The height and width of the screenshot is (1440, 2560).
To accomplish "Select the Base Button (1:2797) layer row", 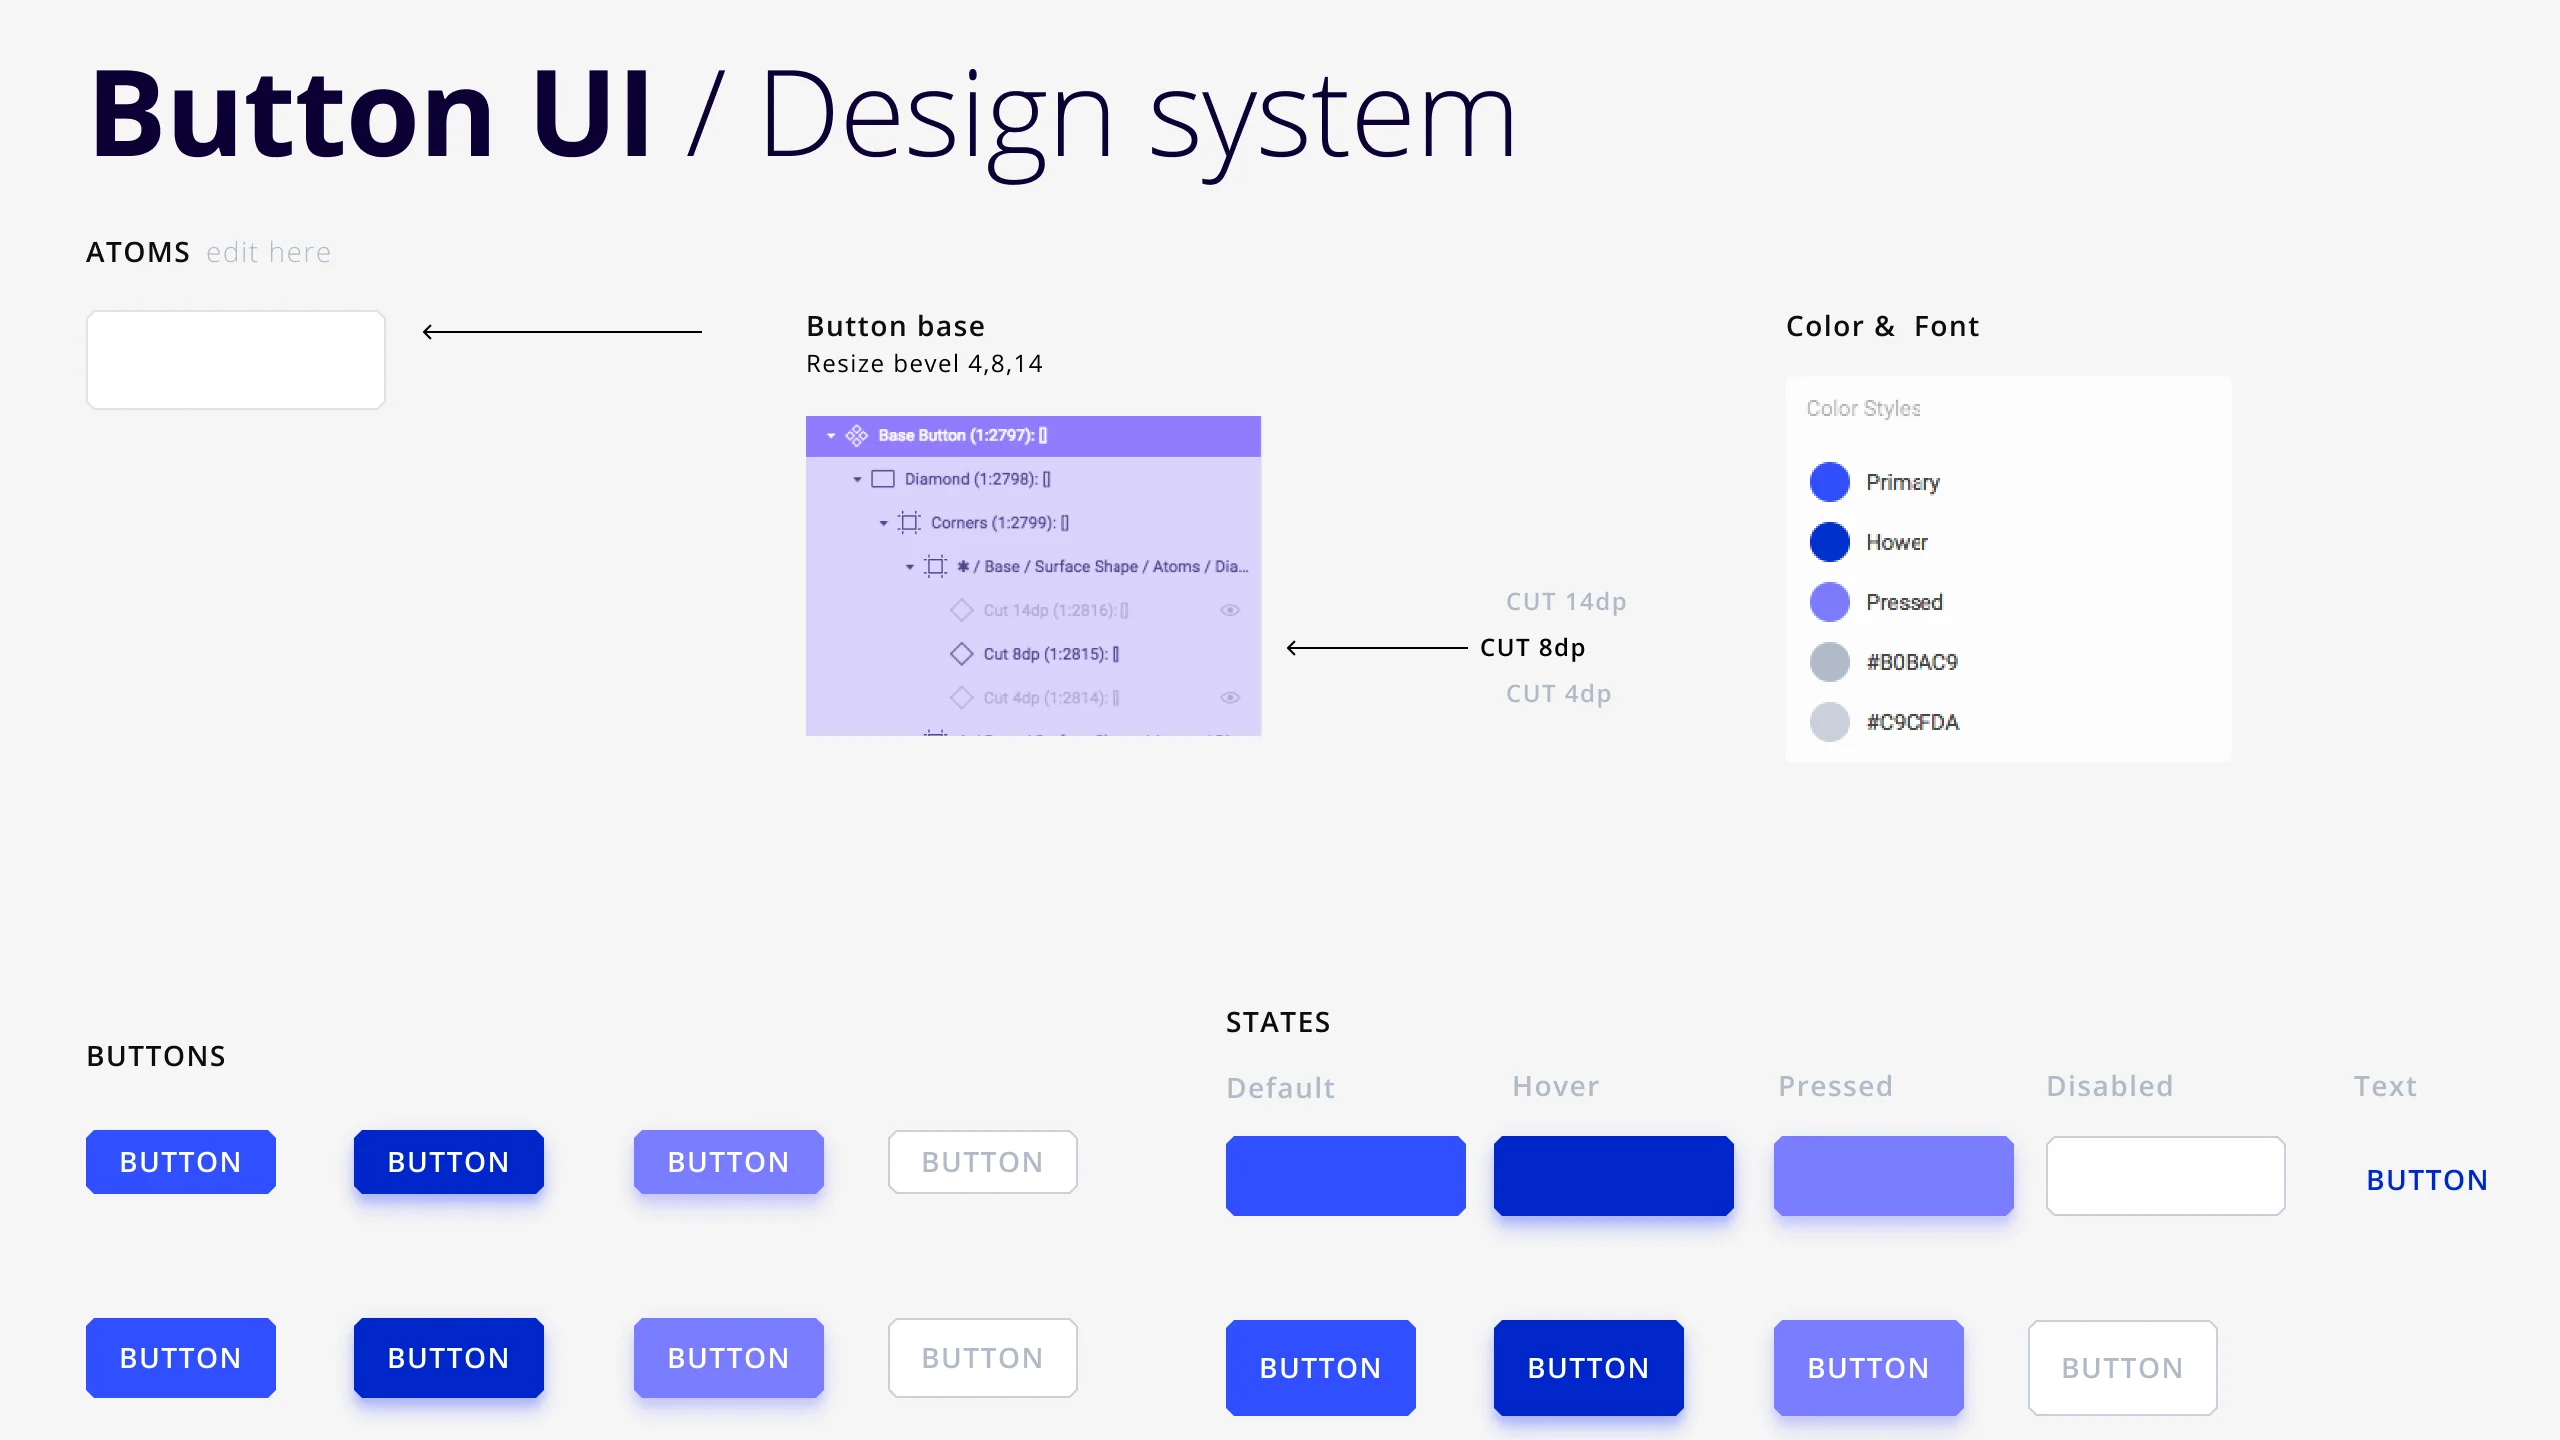I will (1033, 436).
